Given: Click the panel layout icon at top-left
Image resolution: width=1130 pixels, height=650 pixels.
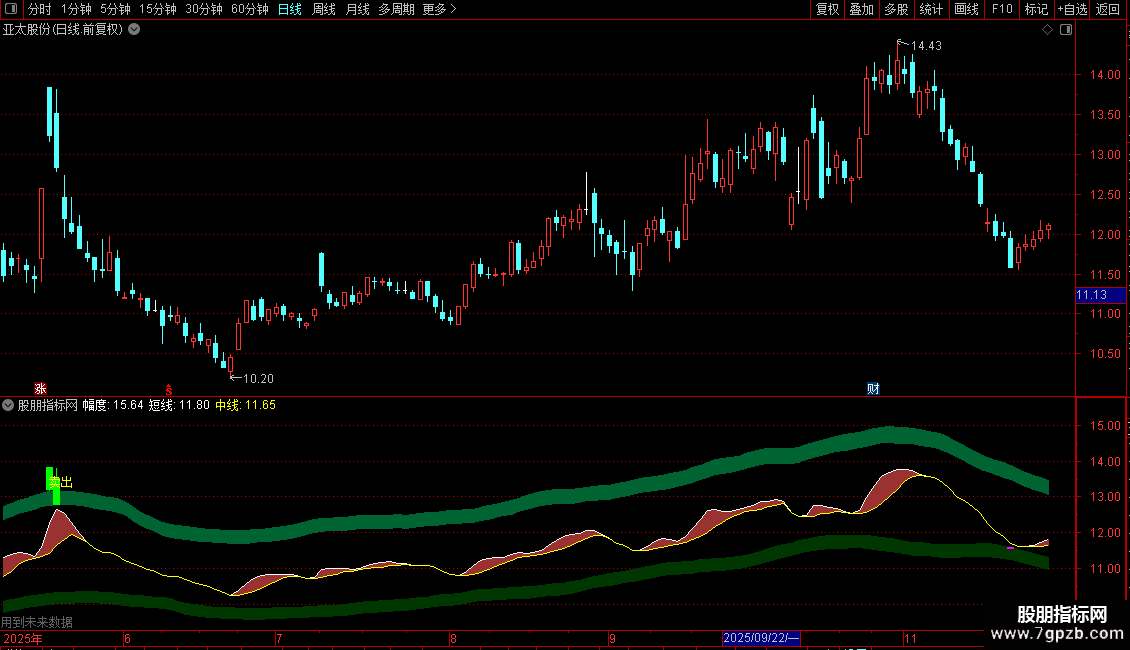Looking at the screenshot, I should pyautogui.click(x=11, y=9).
